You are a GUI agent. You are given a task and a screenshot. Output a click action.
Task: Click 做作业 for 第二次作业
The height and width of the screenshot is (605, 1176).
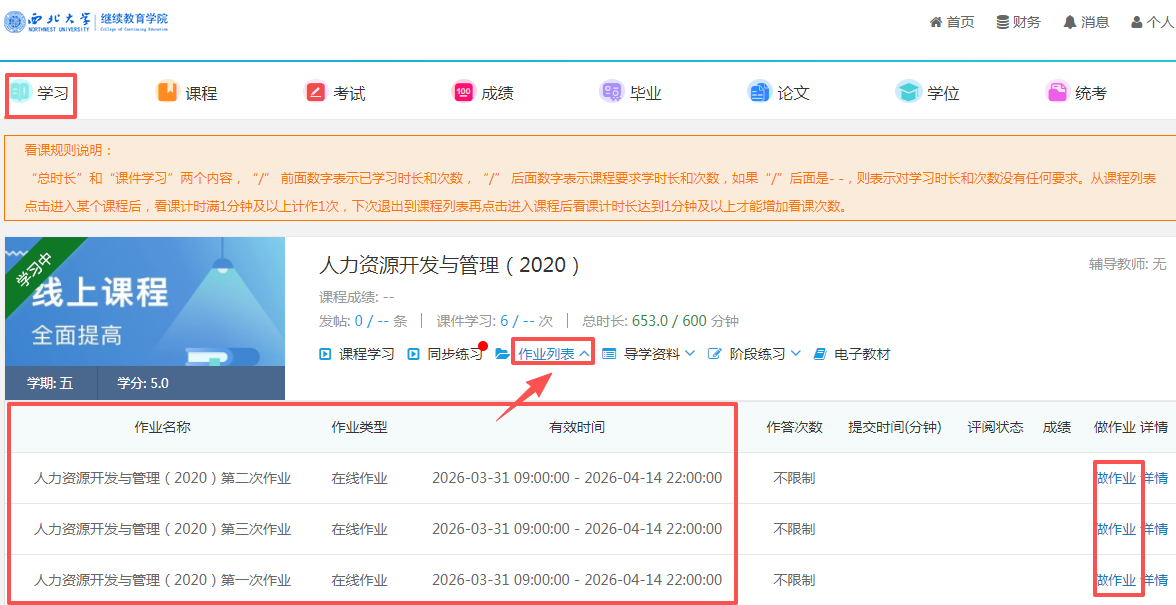point(1116,478)
